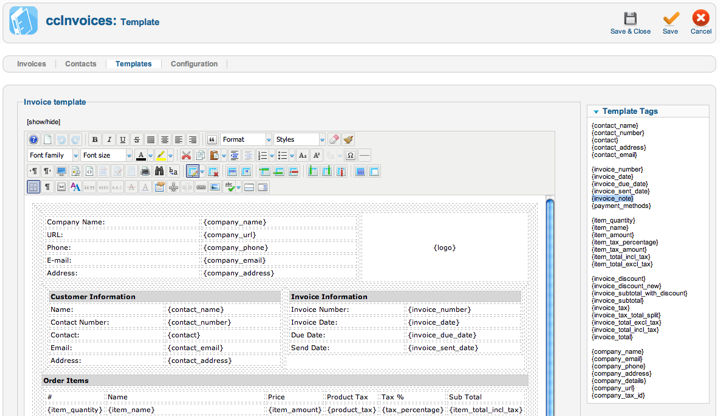Image resolution: width=720 pixels, height=416 pixels.
Task: Toggle strikethrough formatting button
Action: (137, 140)
